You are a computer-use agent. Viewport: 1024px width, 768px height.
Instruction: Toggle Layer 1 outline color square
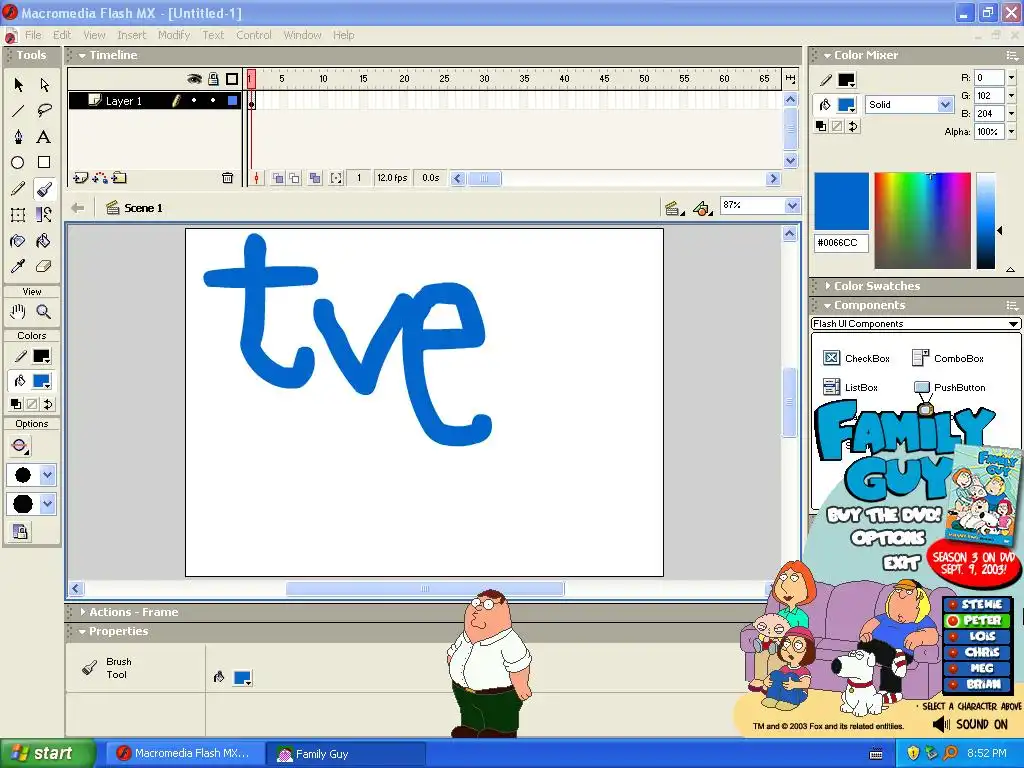tap(232, 101)
